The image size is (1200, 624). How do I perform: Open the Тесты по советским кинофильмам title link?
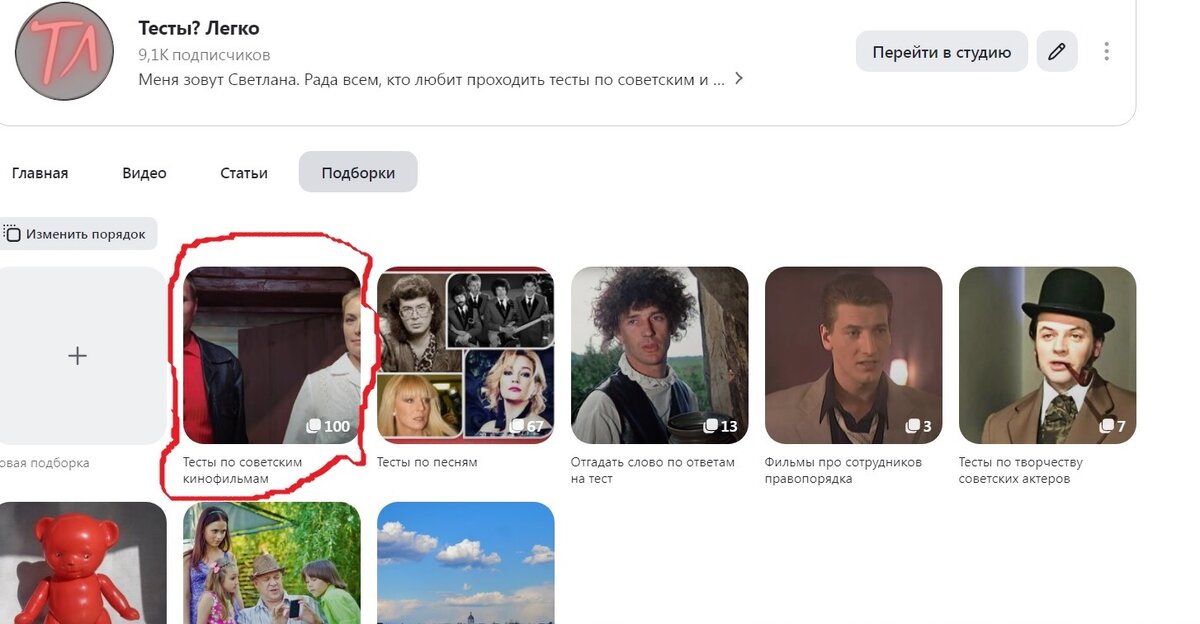pyautogui.click(x=243, y=471)
